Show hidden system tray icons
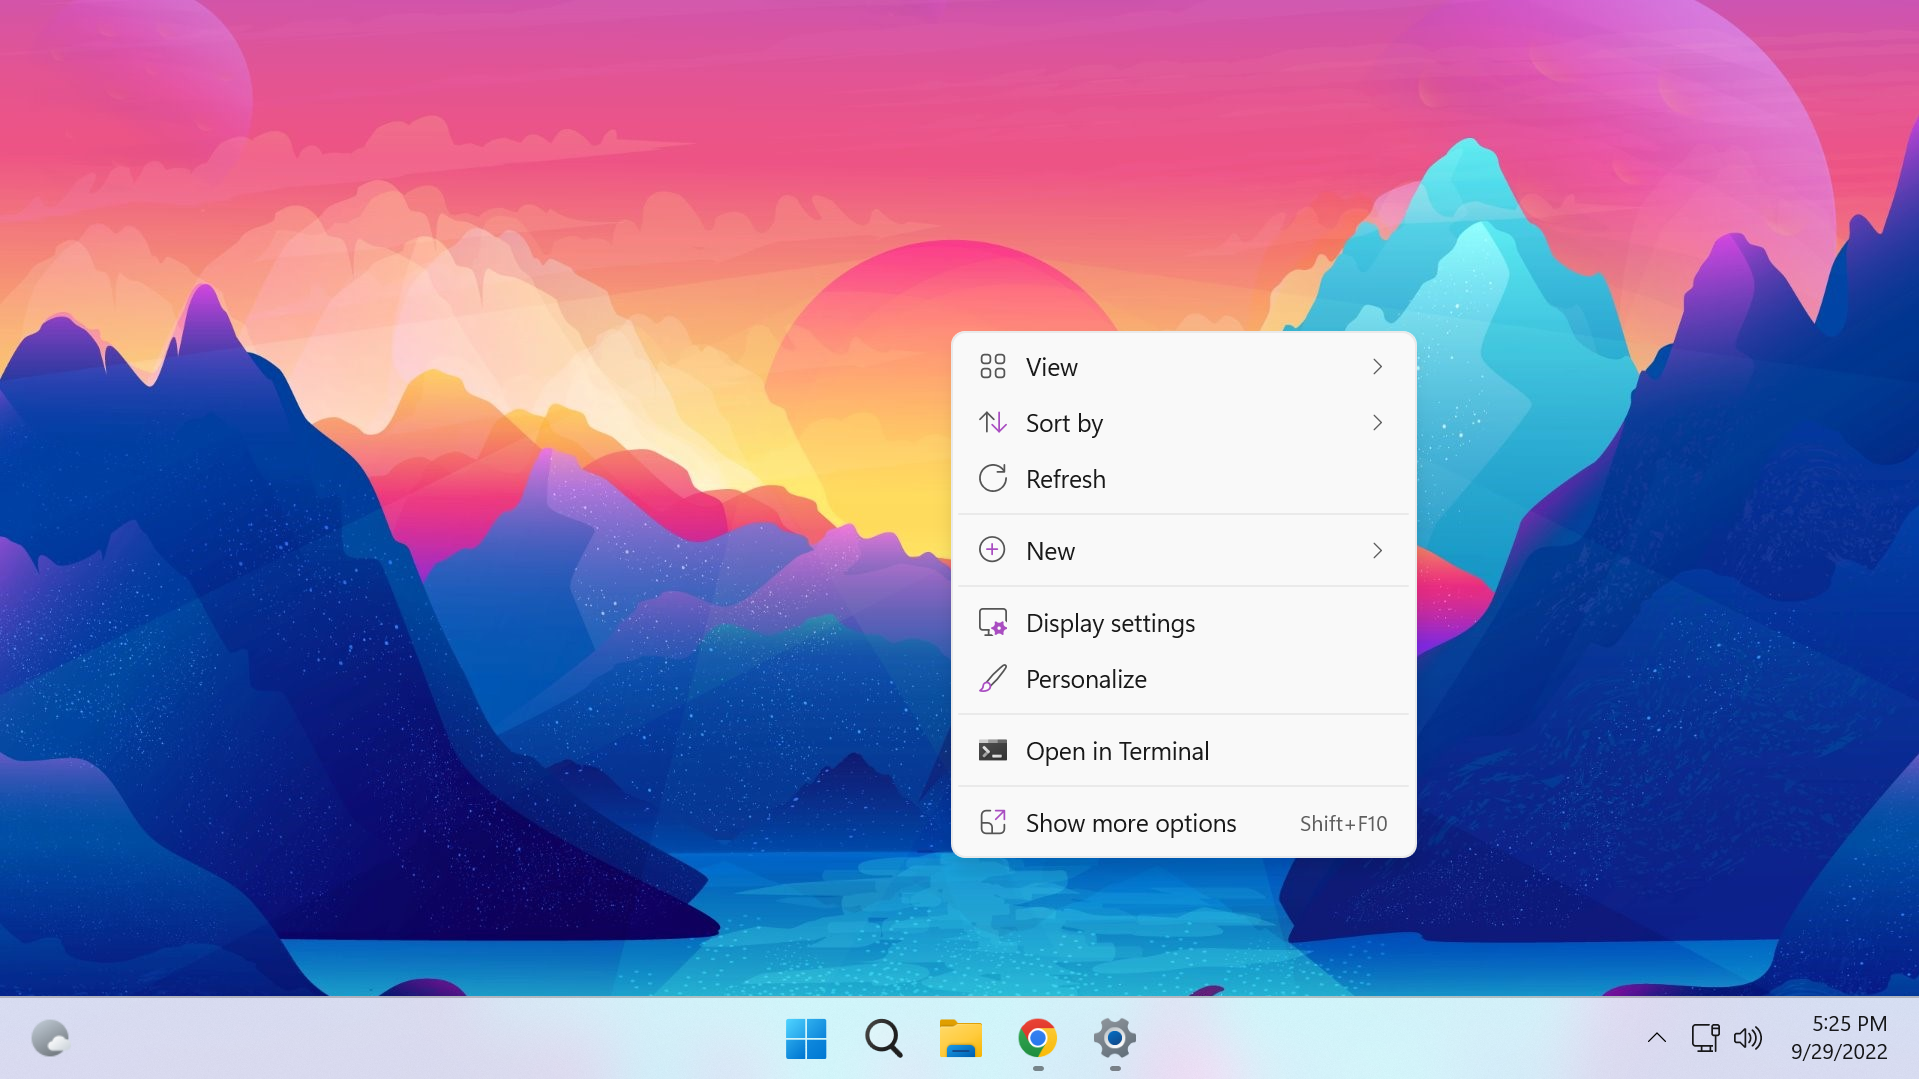This screenshot has height=1079, width=1919. click(1657, 1038)
